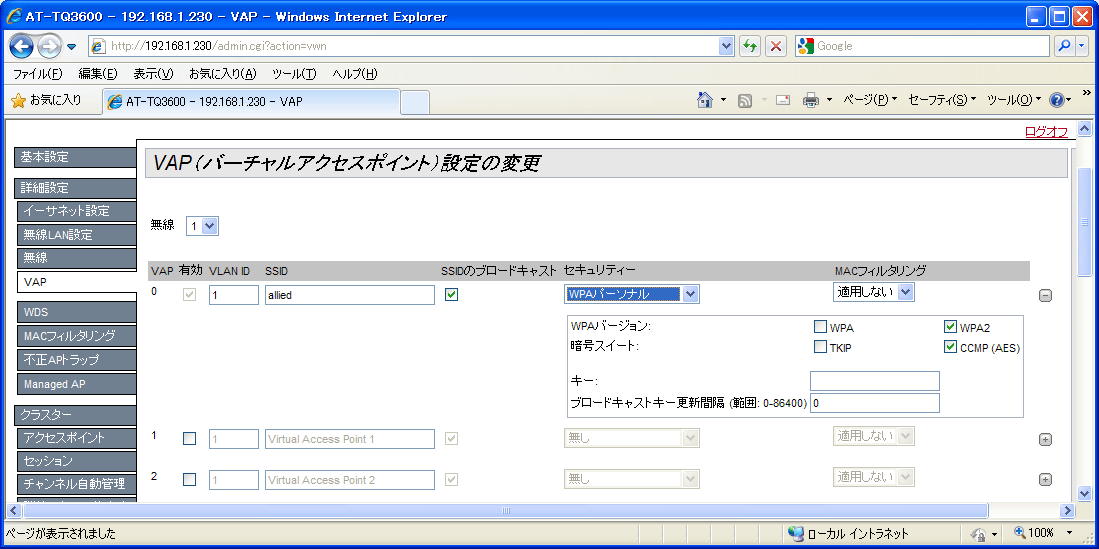Open MAC filtering dropdown for VAP 0

874,292
